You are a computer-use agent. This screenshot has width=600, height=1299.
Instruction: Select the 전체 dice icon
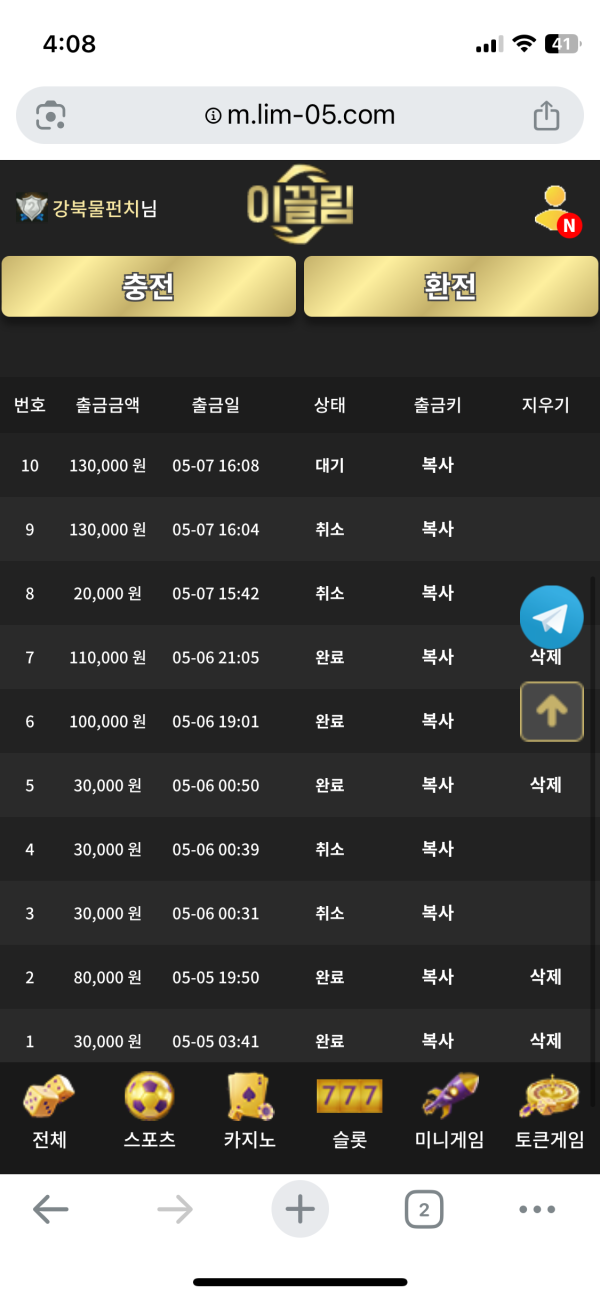click(48, 1096)
